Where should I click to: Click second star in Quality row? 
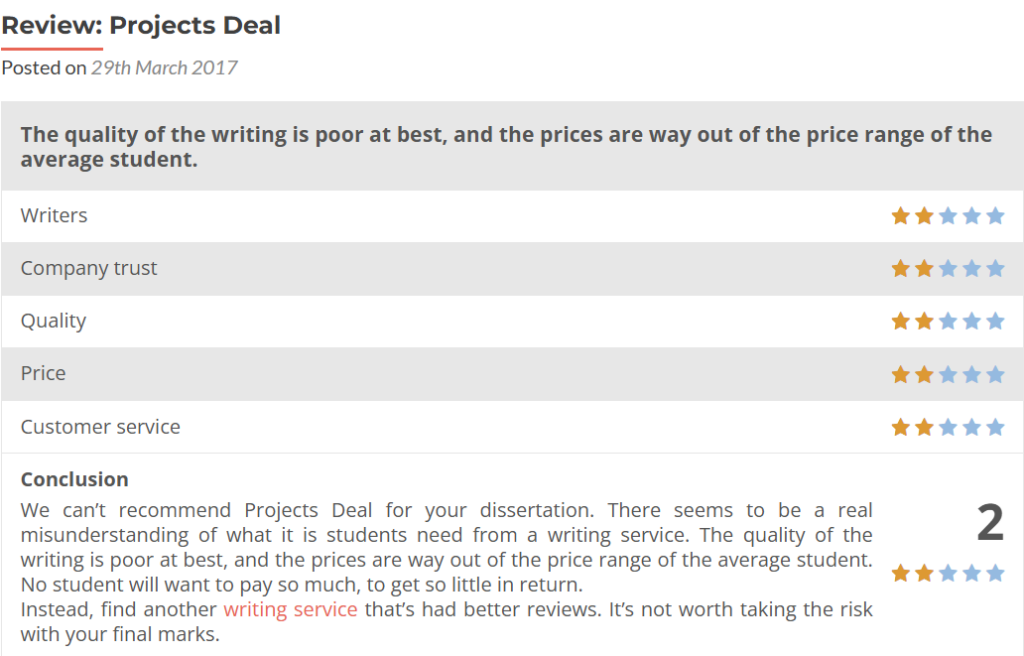pos(924,321)
